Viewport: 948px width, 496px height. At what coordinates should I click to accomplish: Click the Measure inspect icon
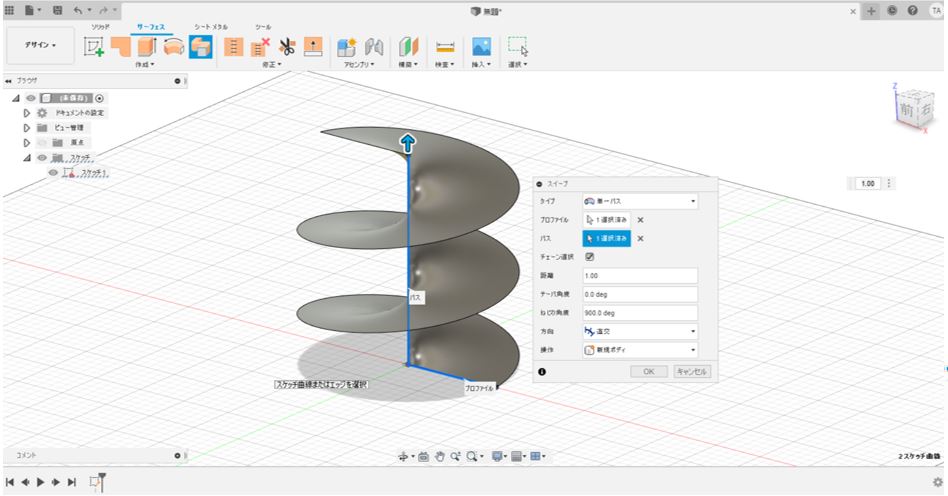click(x=445, y=47)
